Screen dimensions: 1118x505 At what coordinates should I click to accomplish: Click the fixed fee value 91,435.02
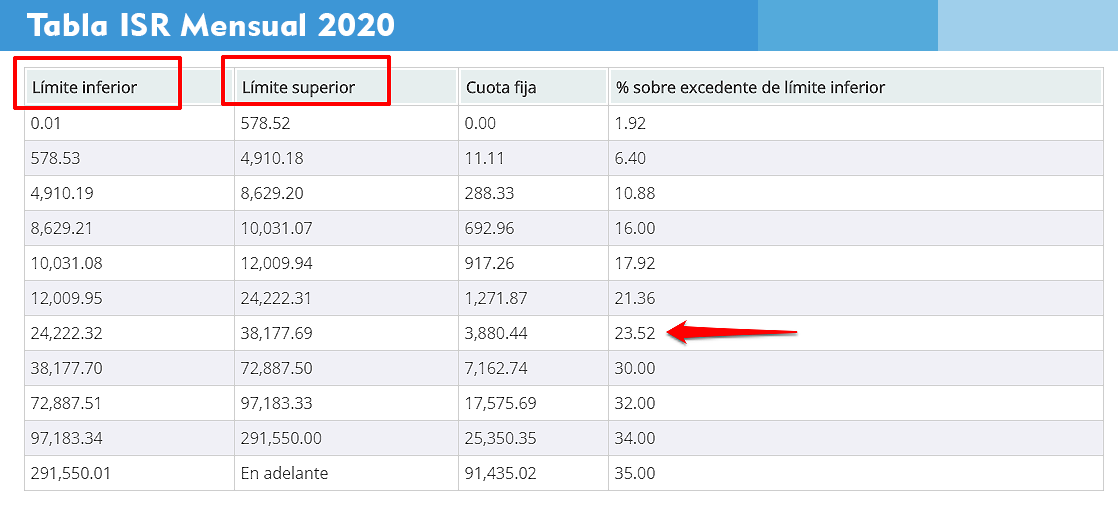click(501, 473)
